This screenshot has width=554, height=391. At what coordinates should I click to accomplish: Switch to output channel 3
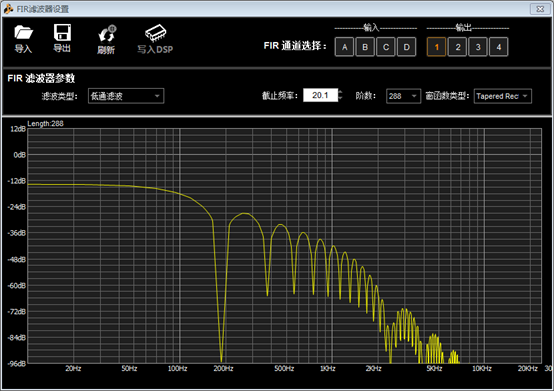(x=478, y=47)
